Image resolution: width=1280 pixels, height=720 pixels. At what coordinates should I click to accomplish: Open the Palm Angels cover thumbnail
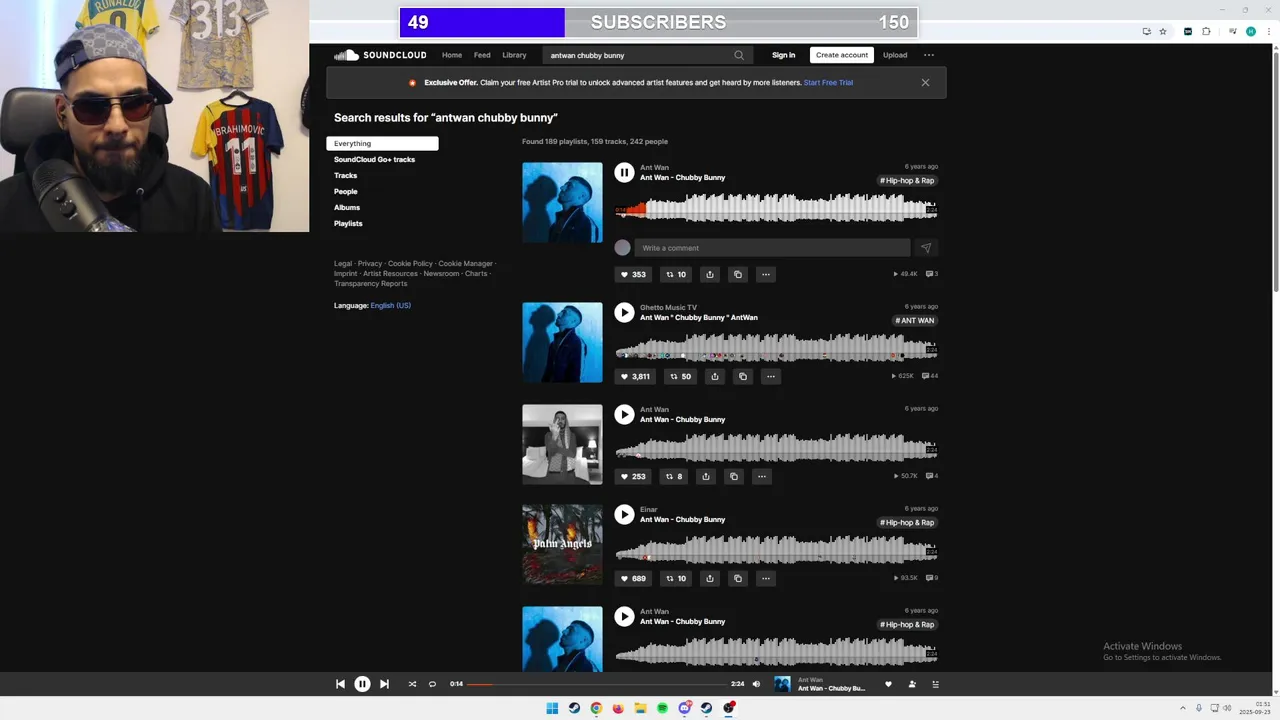pyautogui.click(x=562, y=544)
